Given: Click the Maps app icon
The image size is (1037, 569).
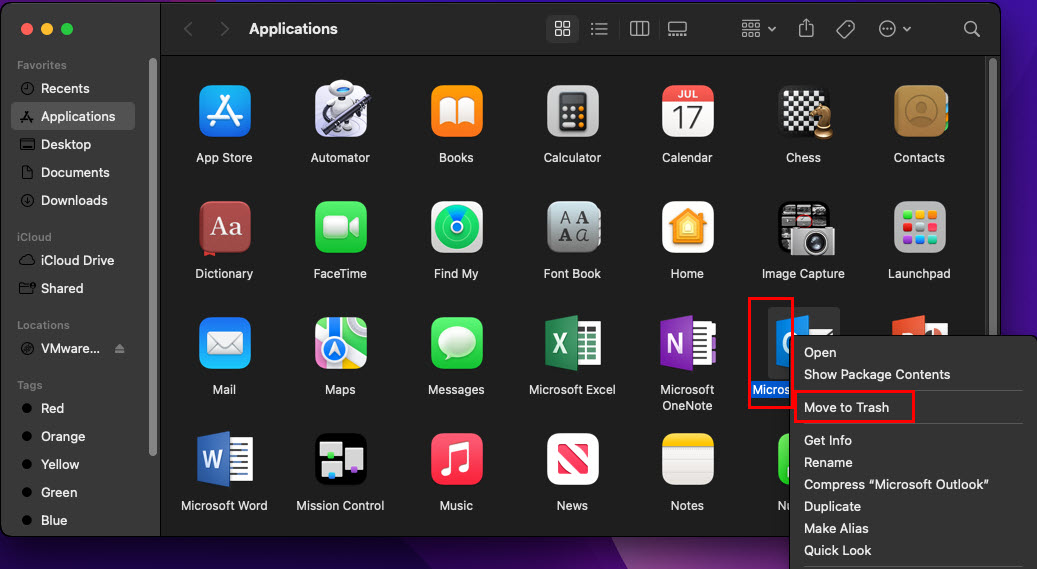Looking at the screenshot, I should coord(340,343).
